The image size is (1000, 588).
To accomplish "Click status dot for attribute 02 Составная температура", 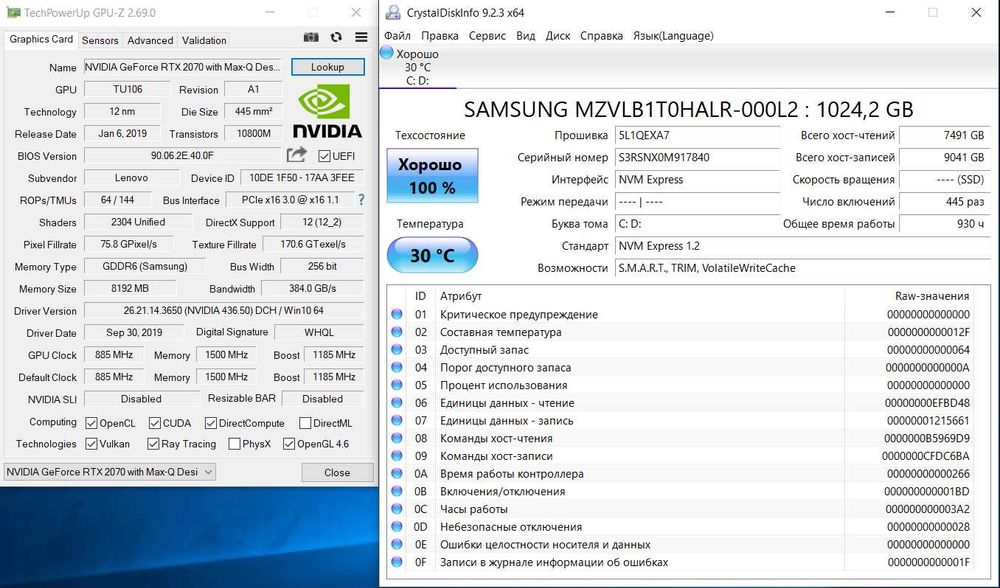I will 397,332.
